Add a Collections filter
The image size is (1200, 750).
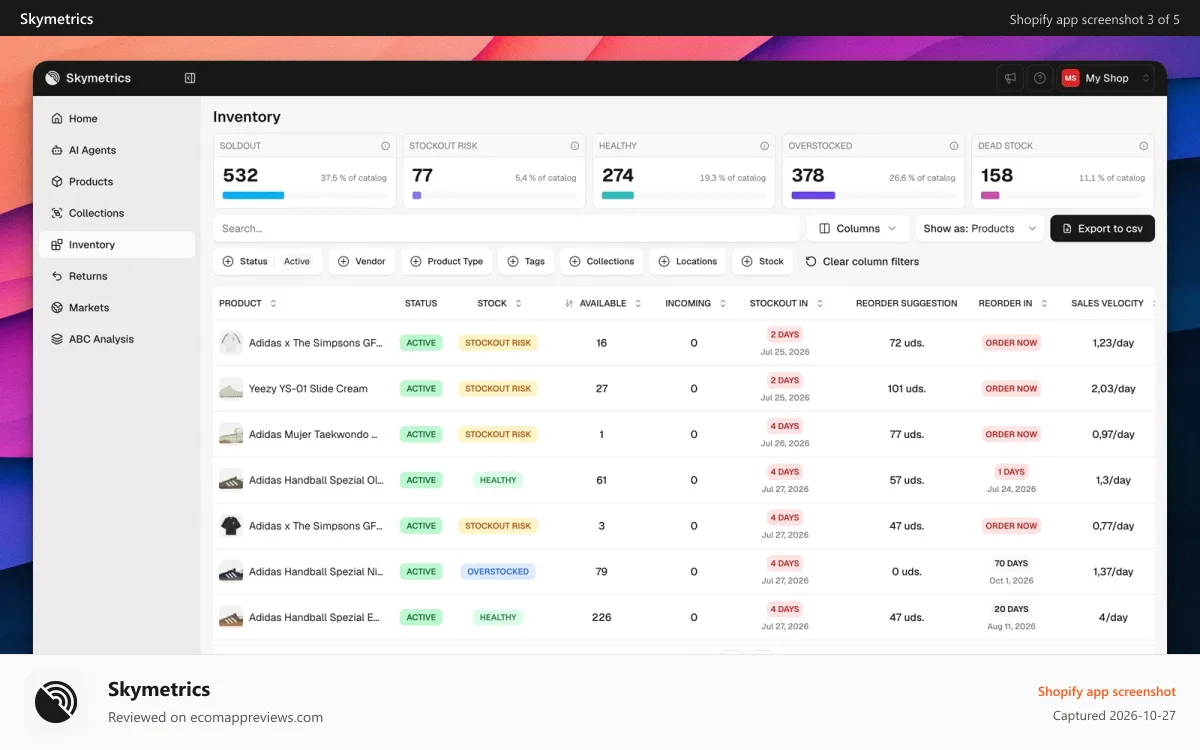coord(602,261)
